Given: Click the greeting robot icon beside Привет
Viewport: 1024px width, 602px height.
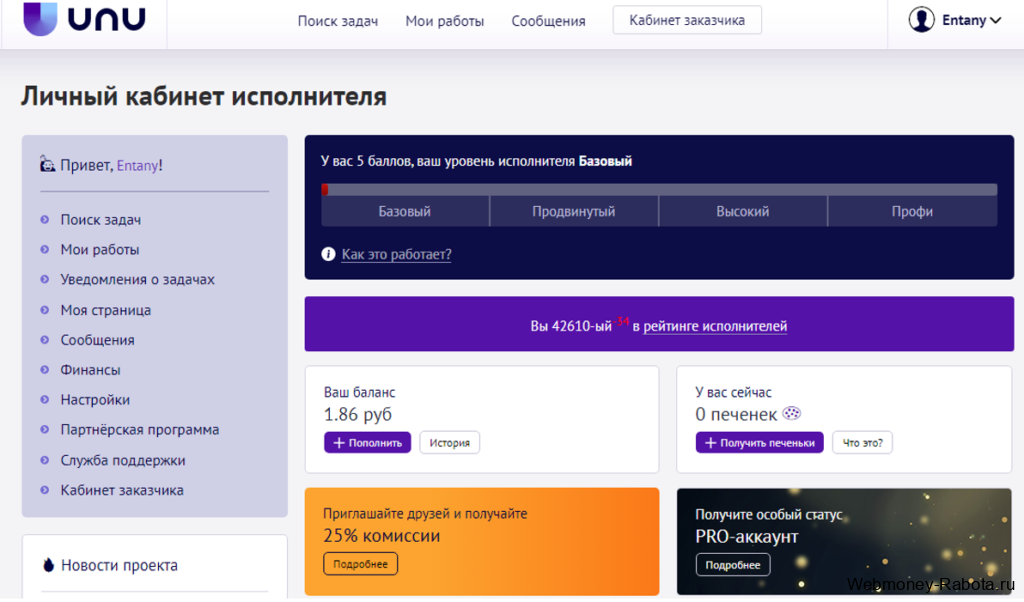Looking at the screenshot, I should pyautogui.click(x=47, y=164).
